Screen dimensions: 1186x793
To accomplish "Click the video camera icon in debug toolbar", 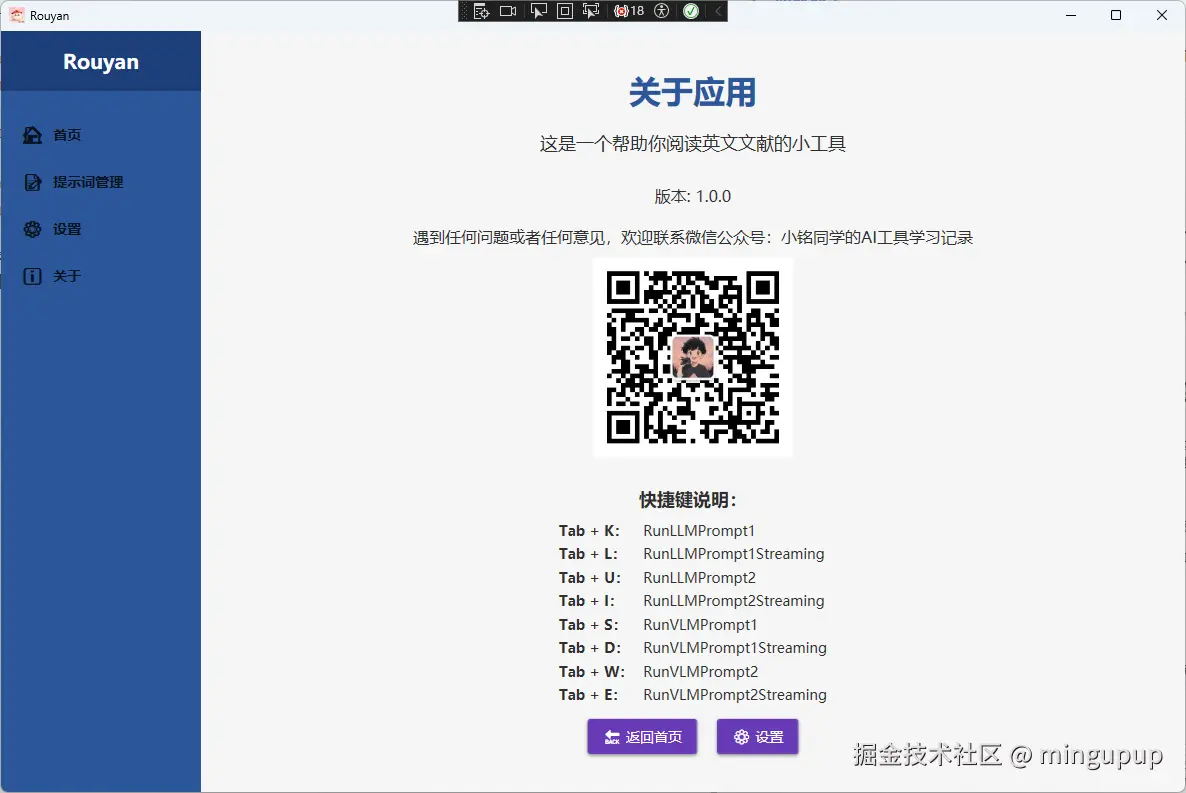I will [508, 11].
